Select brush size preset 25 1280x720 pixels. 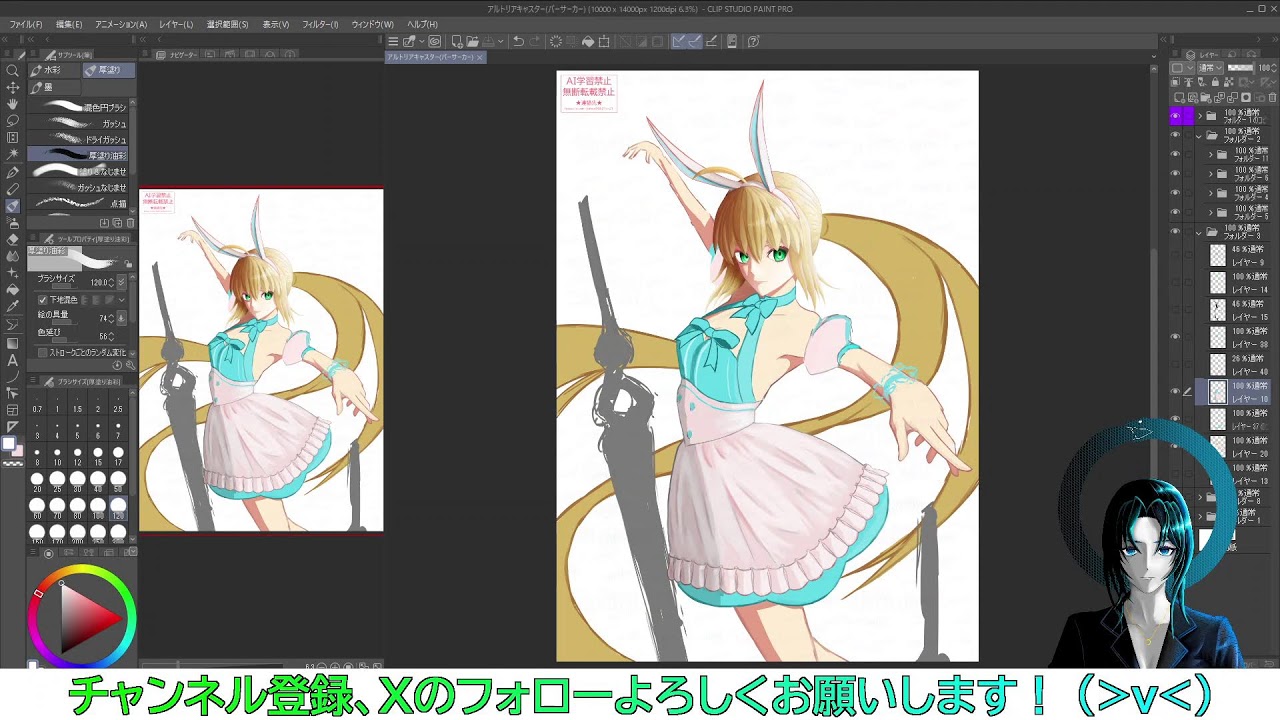click(57, 480)
